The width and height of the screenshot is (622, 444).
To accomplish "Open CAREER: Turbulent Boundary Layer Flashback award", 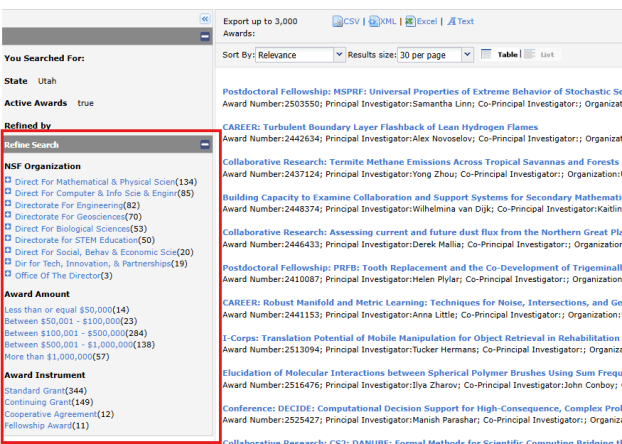I will point(380,127).
